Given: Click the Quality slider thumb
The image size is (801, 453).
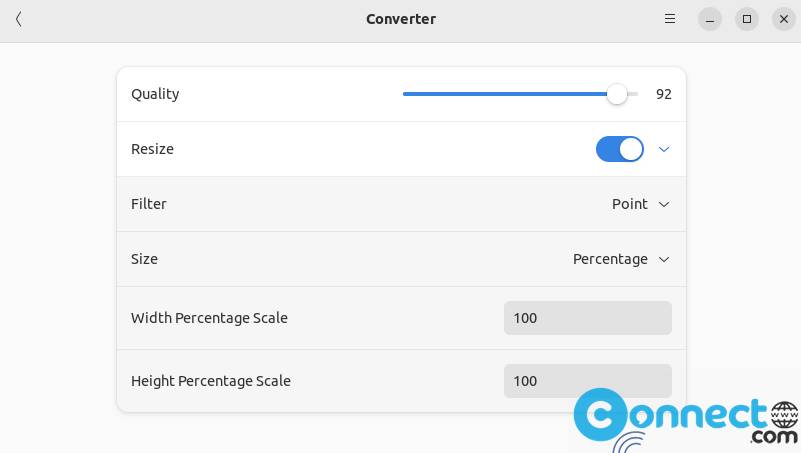Looking at the screenshot, I should [617, 94].
